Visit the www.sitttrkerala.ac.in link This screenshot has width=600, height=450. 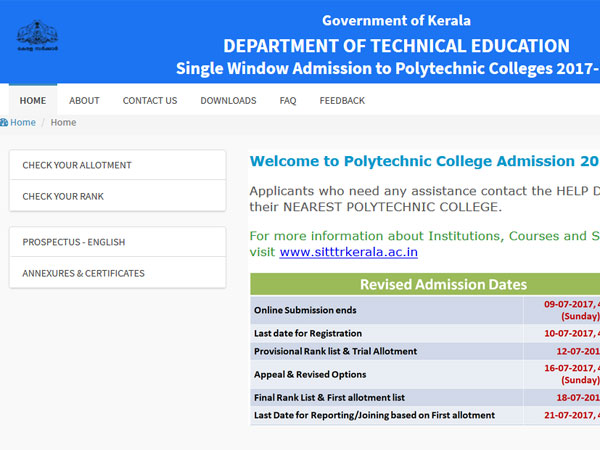(x=348, y=252)
